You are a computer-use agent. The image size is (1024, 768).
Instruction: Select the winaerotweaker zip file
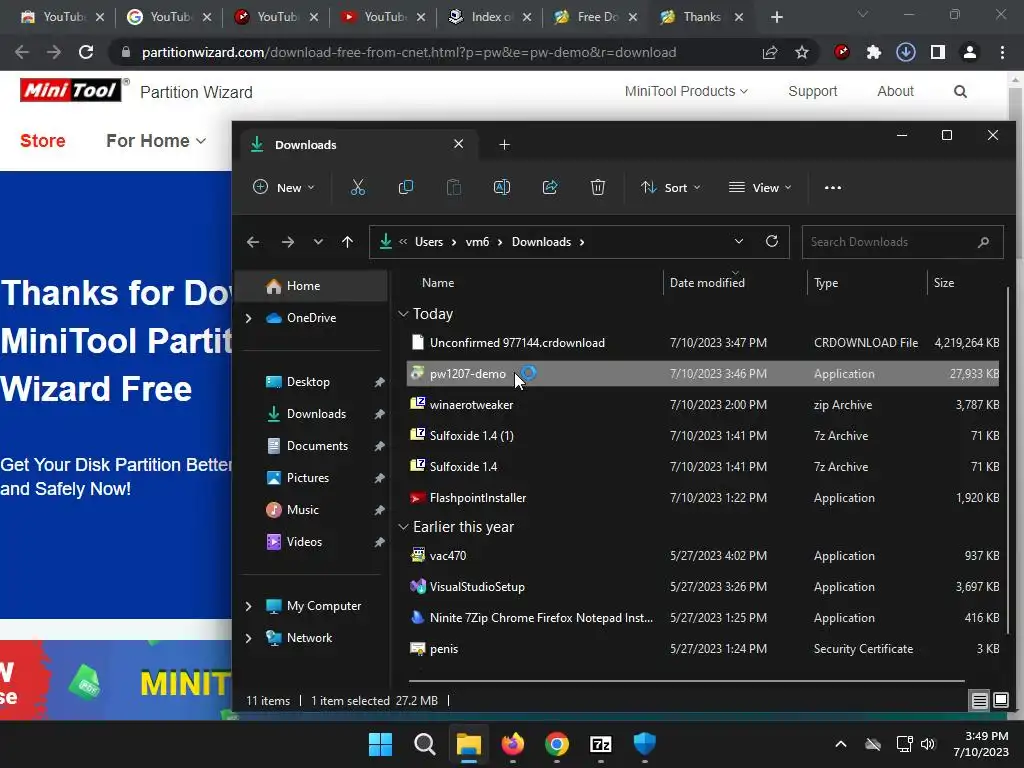point(703,405)
